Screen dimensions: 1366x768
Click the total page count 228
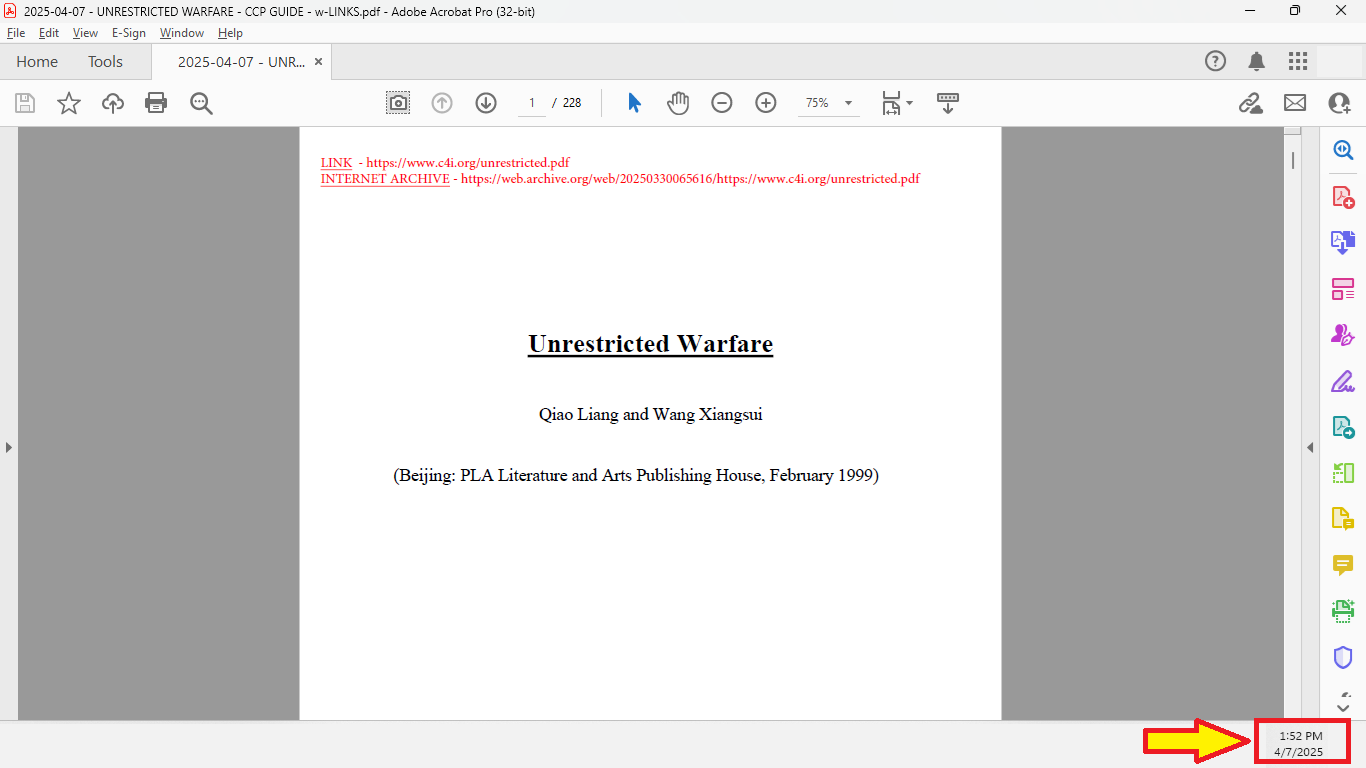tap(572, 103)
